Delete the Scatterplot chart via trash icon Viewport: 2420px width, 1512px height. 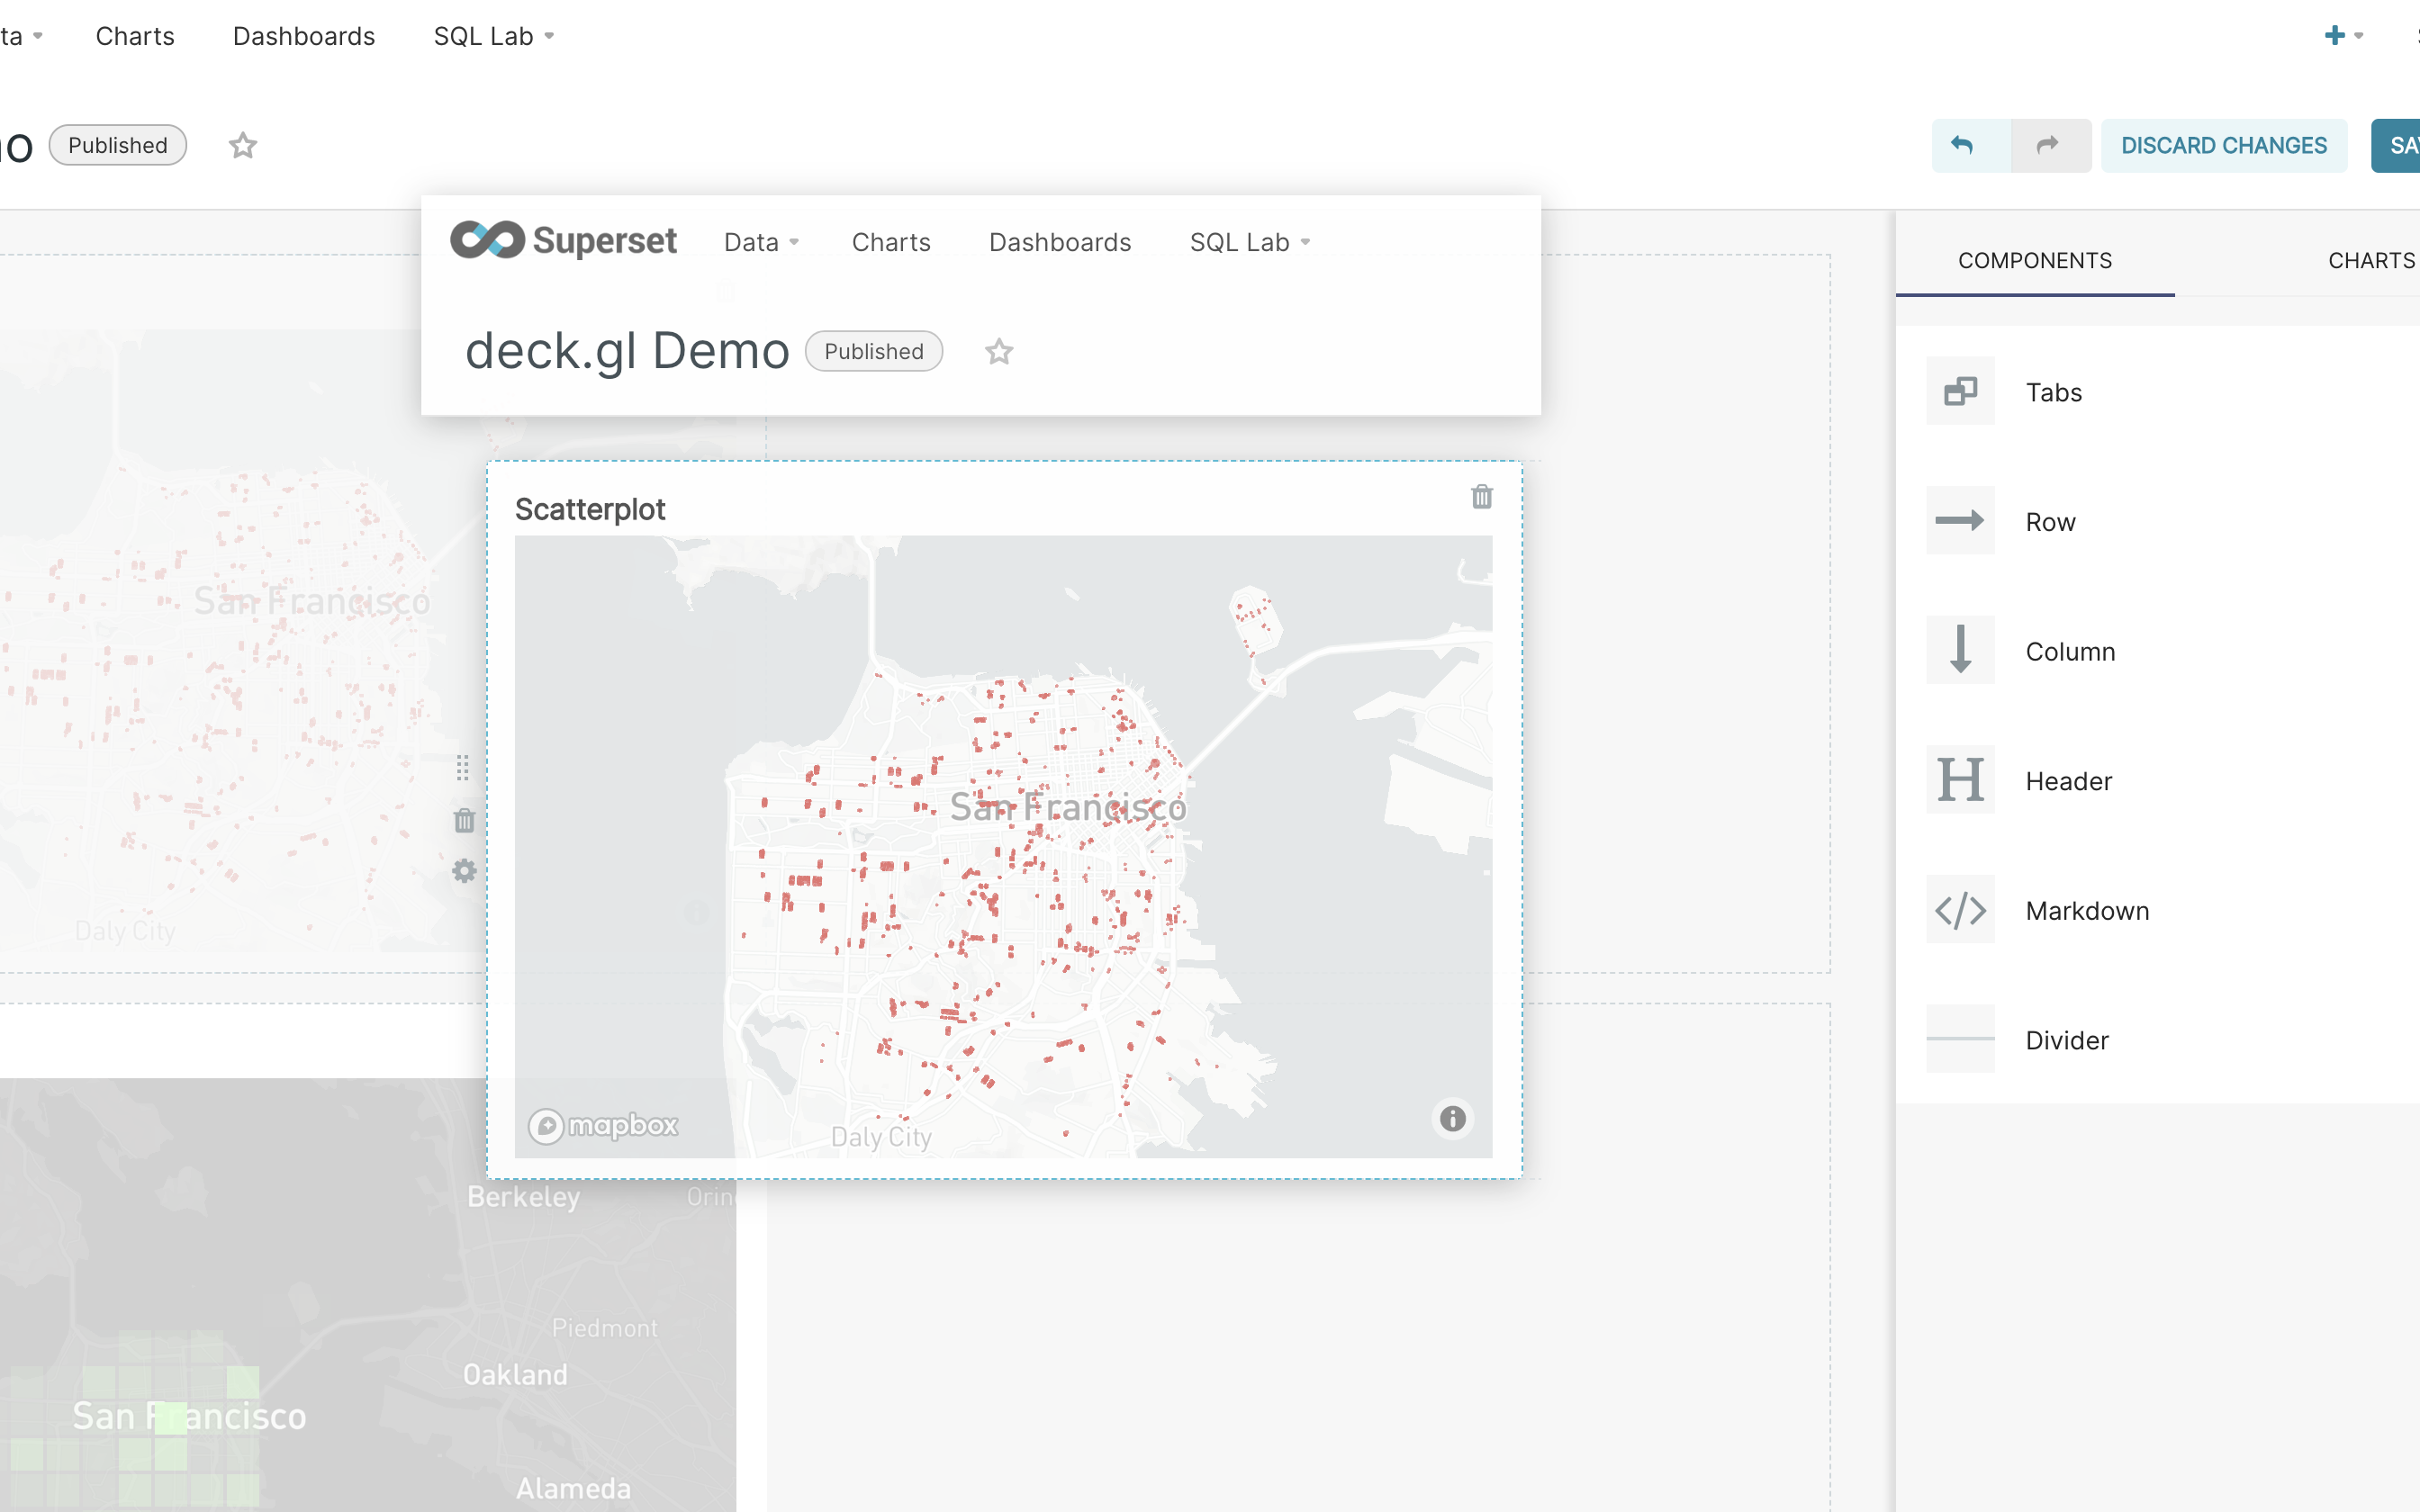click(1482, 496)
